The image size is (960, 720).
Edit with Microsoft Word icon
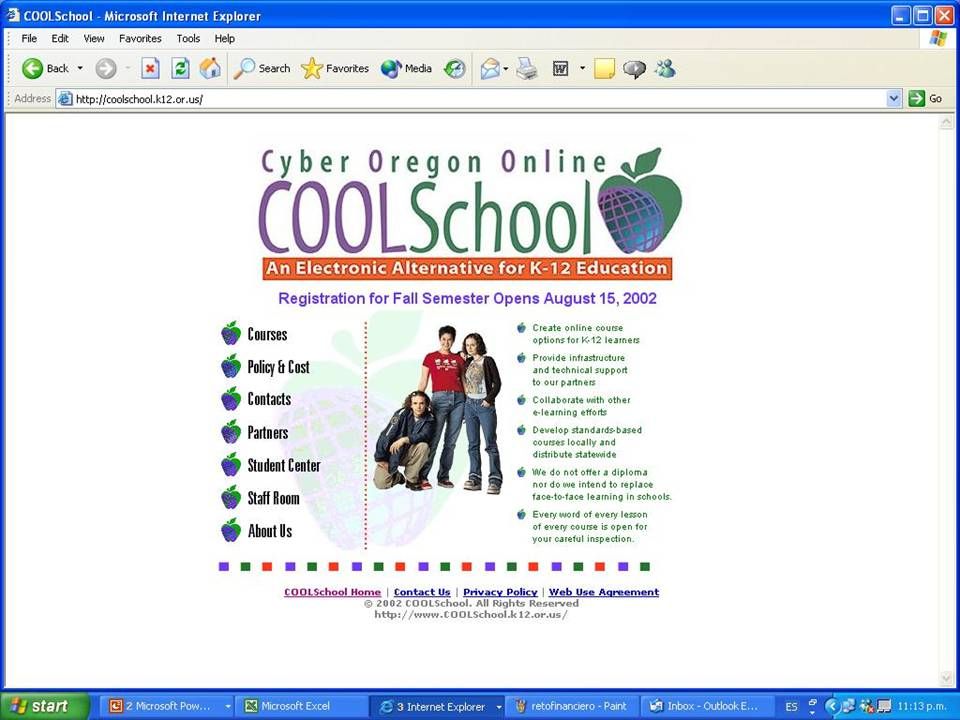click(x=560, y=69)
